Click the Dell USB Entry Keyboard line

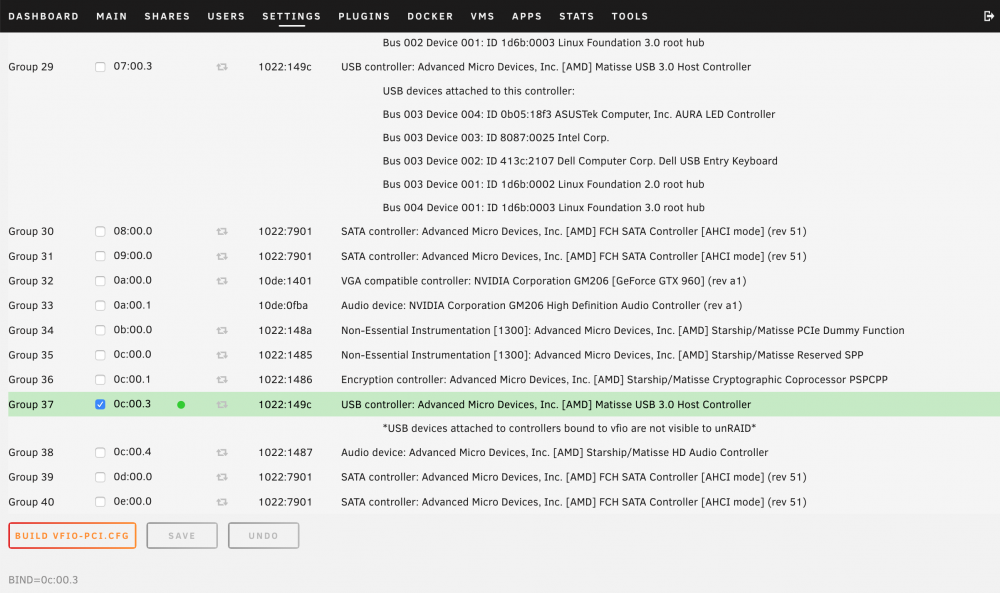[x=580, y=161]
